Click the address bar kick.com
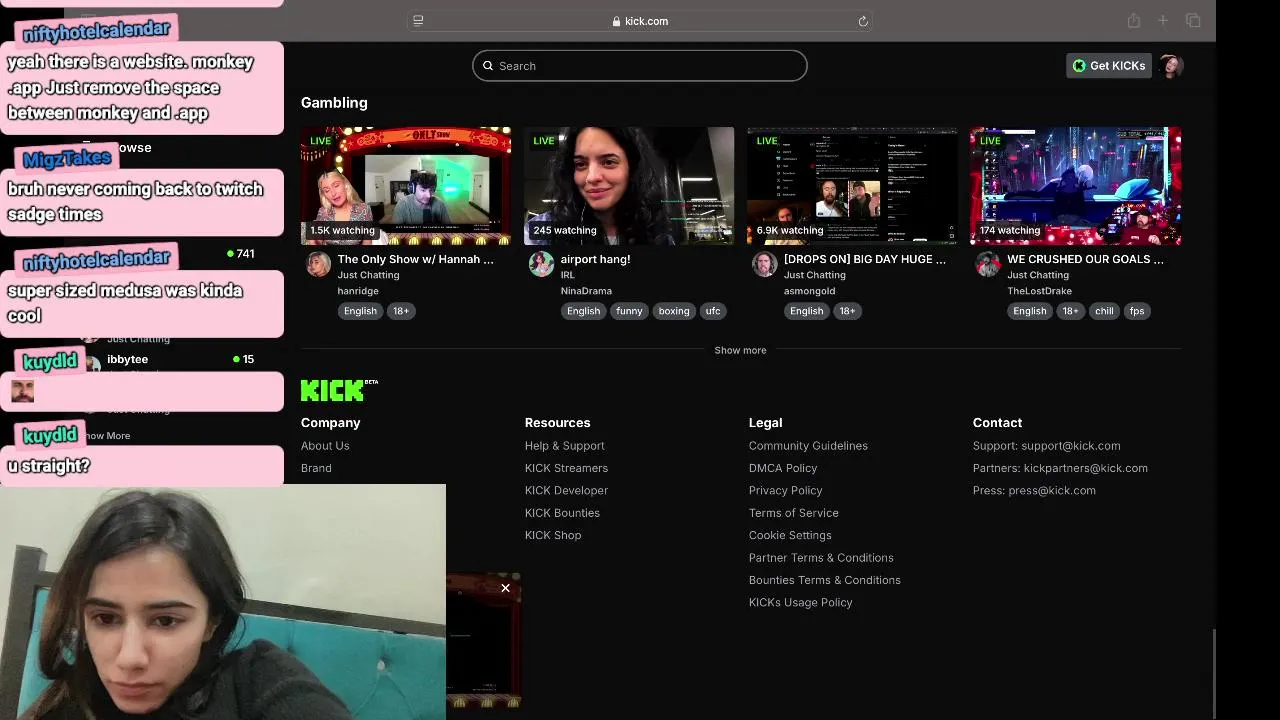Image resolution: width=1280 pixels, height=720 pixels. coord(640,21)
